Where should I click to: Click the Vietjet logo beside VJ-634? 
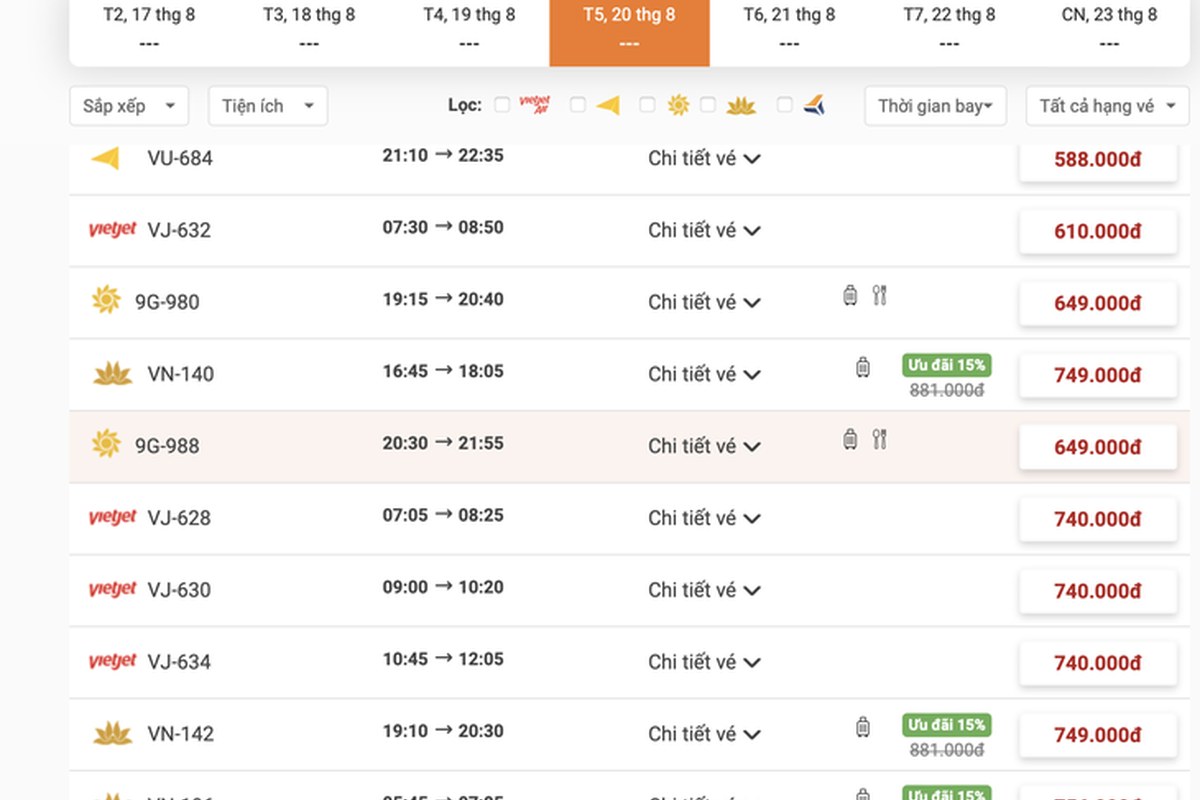112,662
